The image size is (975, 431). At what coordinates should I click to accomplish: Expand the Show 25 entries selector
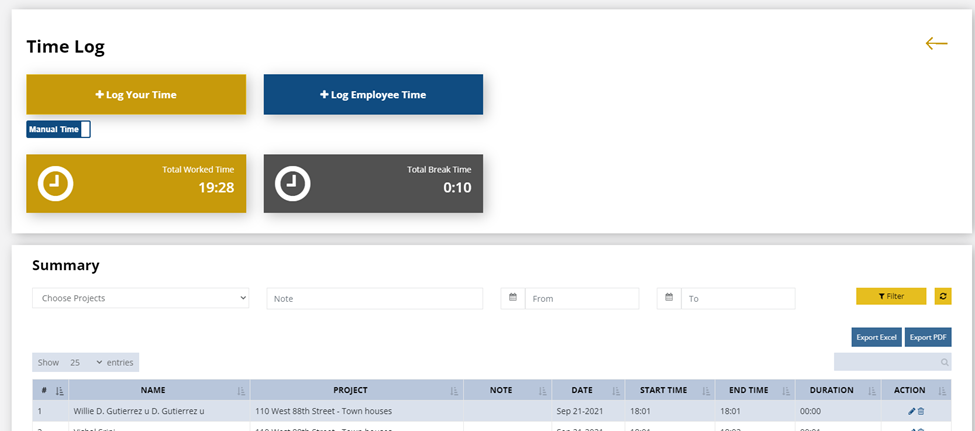(85, 362)
